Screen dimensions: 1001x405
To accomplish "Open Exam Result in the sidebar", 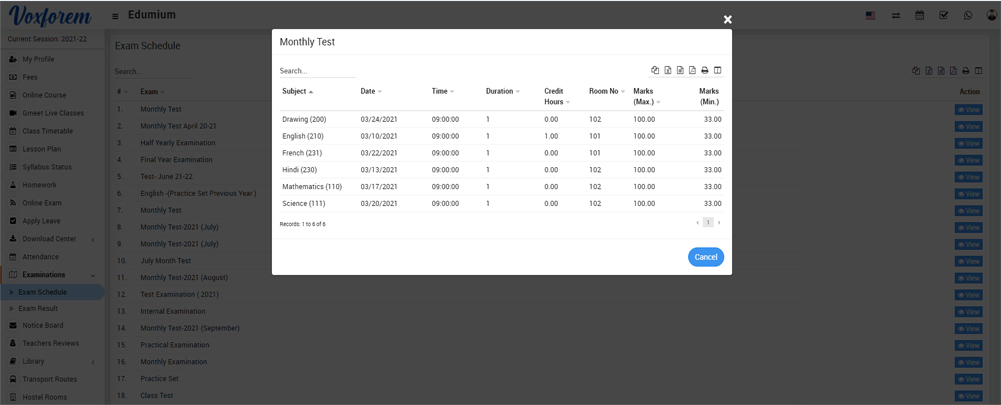I will (x=39, y=309).
